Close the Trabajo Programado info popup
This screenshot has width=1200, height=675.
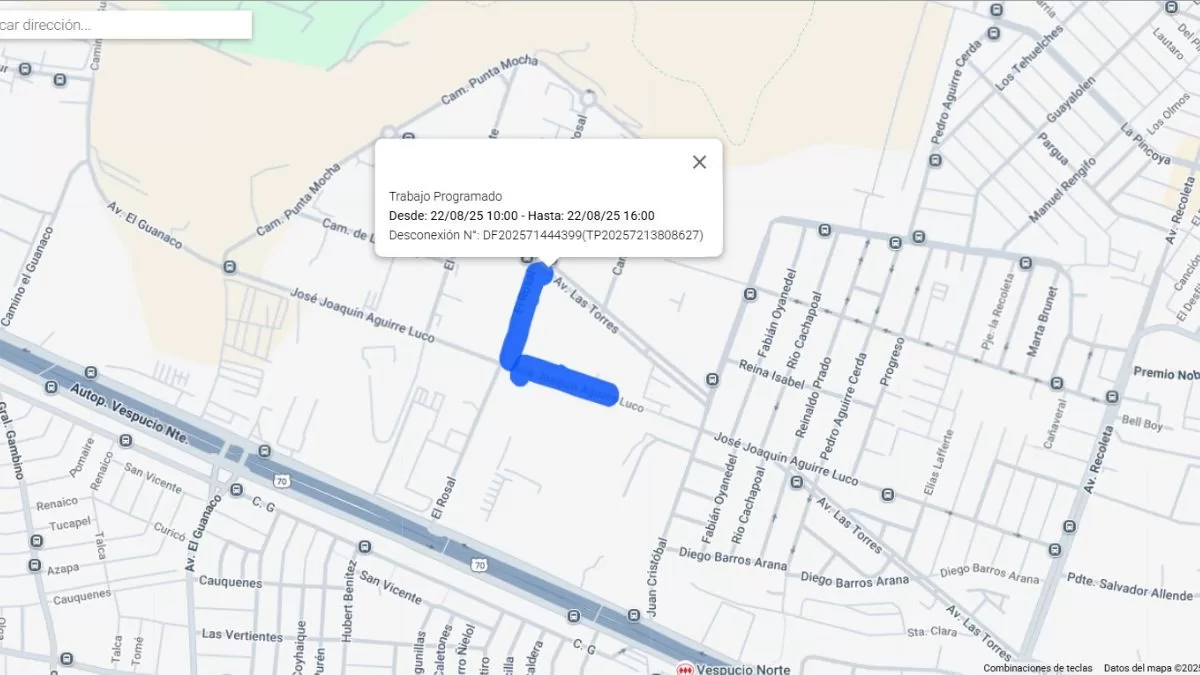click(699, 162)
